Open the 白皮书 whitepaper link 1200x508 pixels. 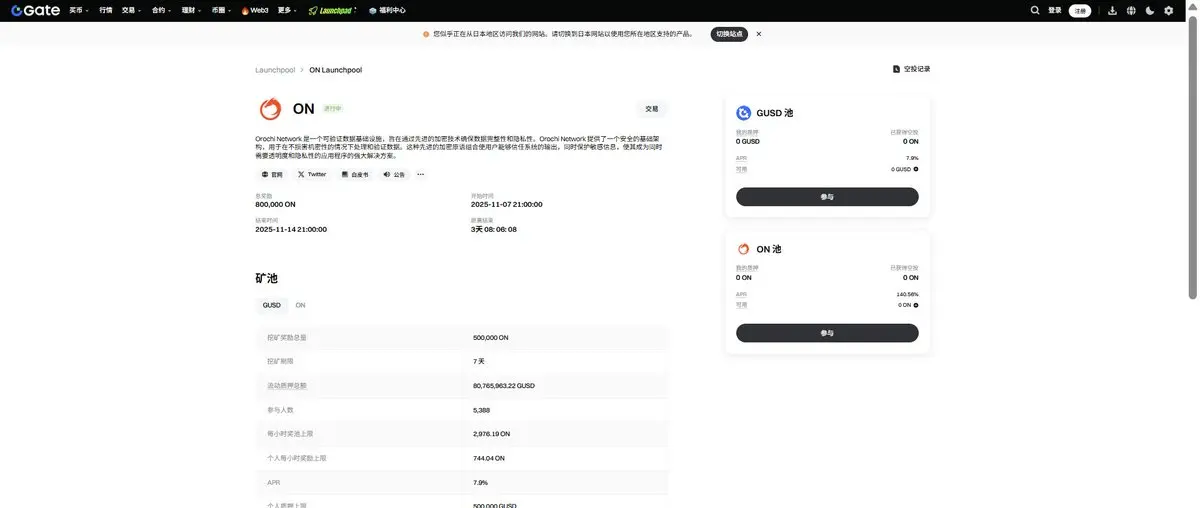click(355, 174)
